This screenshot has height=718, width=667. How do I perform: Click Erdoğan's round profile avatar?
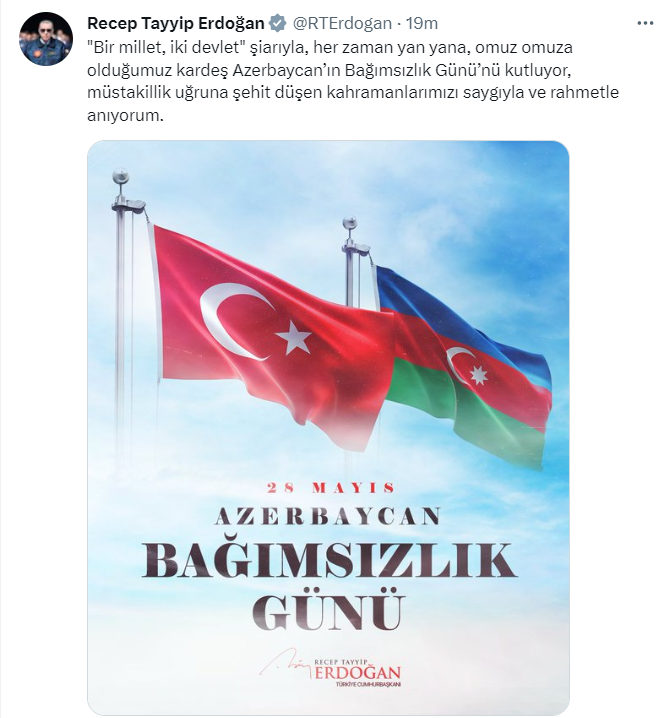coord(46,39)
